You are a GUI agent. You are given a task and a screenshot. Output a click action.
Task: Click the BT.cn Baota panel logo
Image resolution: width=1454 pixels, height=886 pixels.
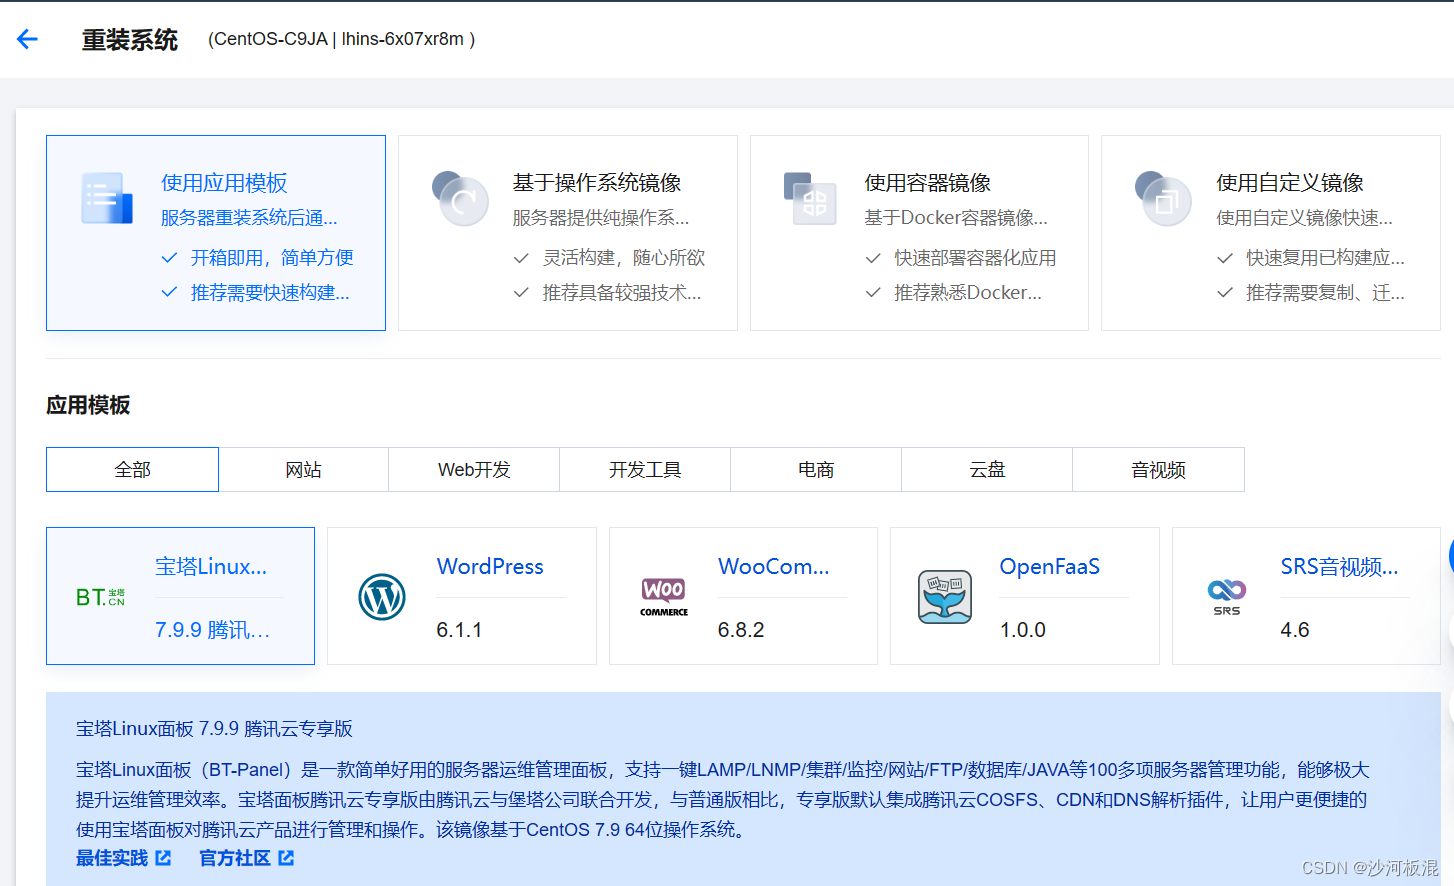point(100,597)
